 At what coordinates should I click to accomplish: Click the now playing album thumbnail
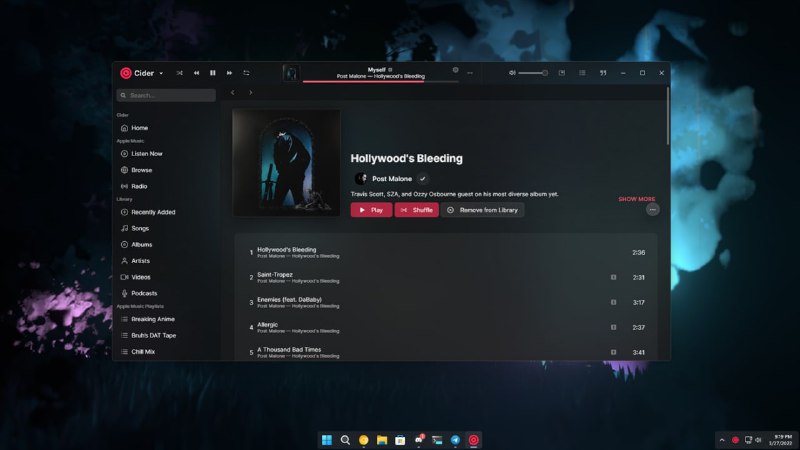[291, 73]
